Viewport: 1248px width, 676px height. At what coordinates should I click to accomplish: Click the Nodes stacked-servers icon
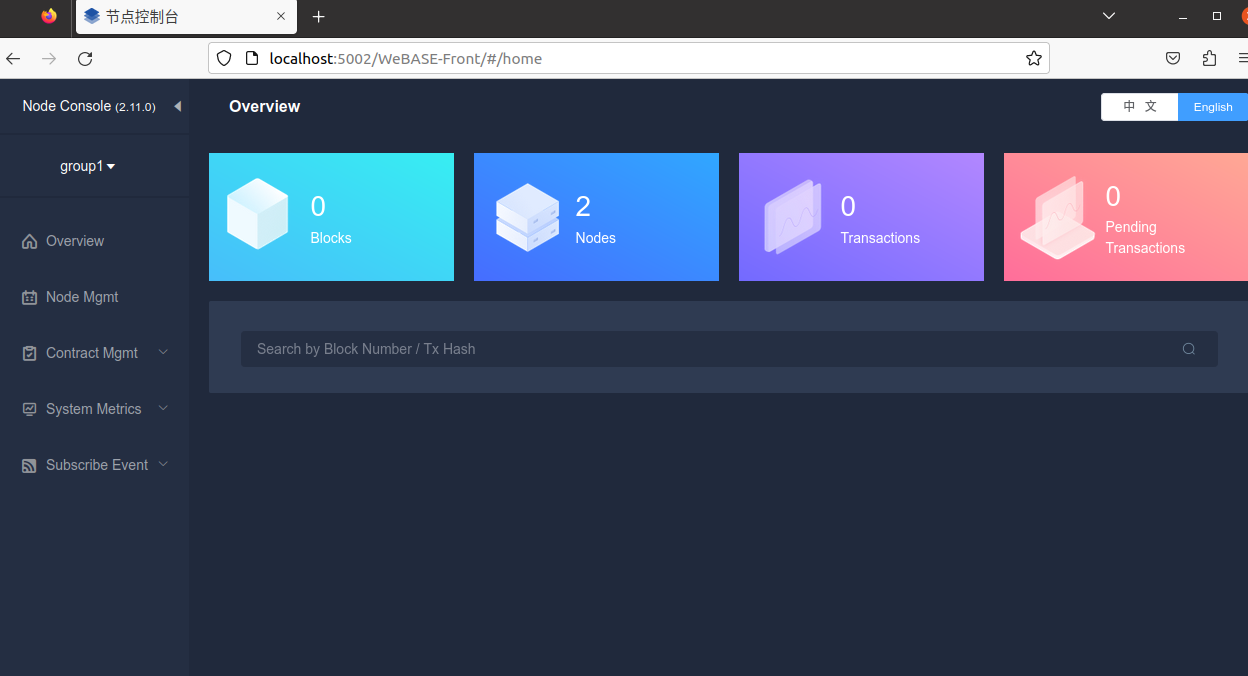pos(525,215)
